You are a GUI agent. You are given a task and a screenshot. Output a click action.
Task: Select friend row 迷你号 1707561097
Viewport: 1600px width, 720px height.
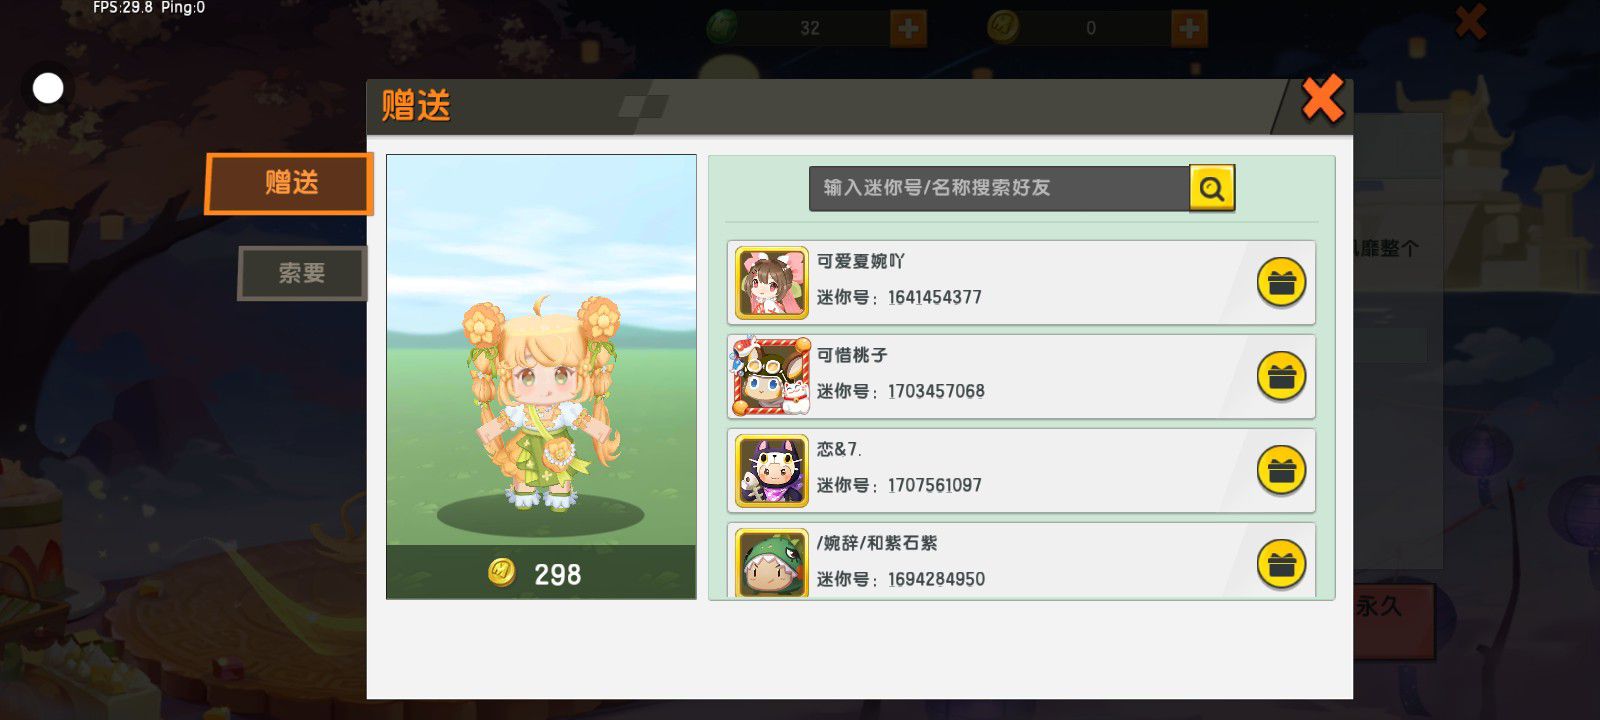point(1021,471)
